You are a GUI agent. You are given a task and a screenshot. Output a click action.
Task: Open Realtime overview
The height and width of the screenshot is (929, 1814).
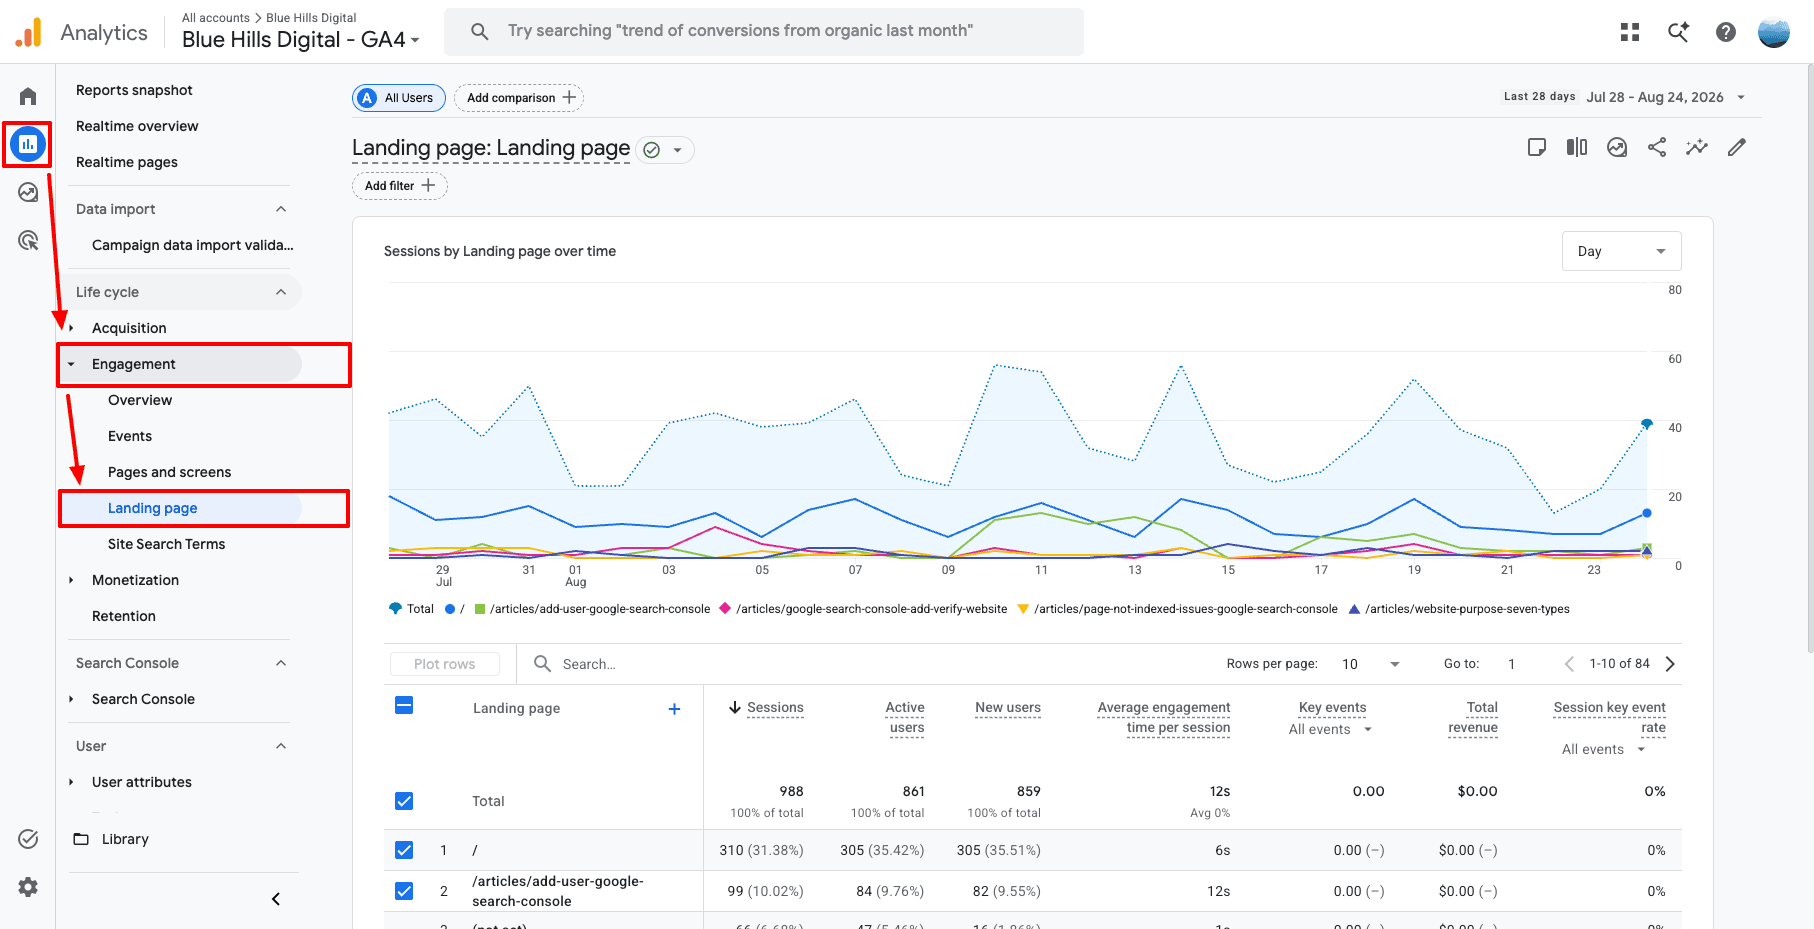coord(137,126)
